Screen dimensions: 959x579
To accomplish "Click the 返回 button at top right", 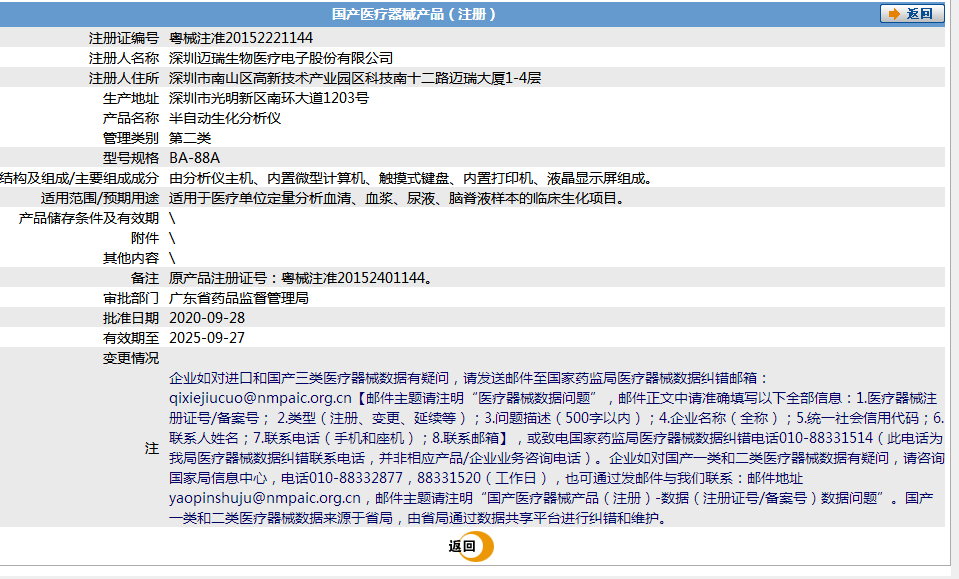I will tap(912, 13).
